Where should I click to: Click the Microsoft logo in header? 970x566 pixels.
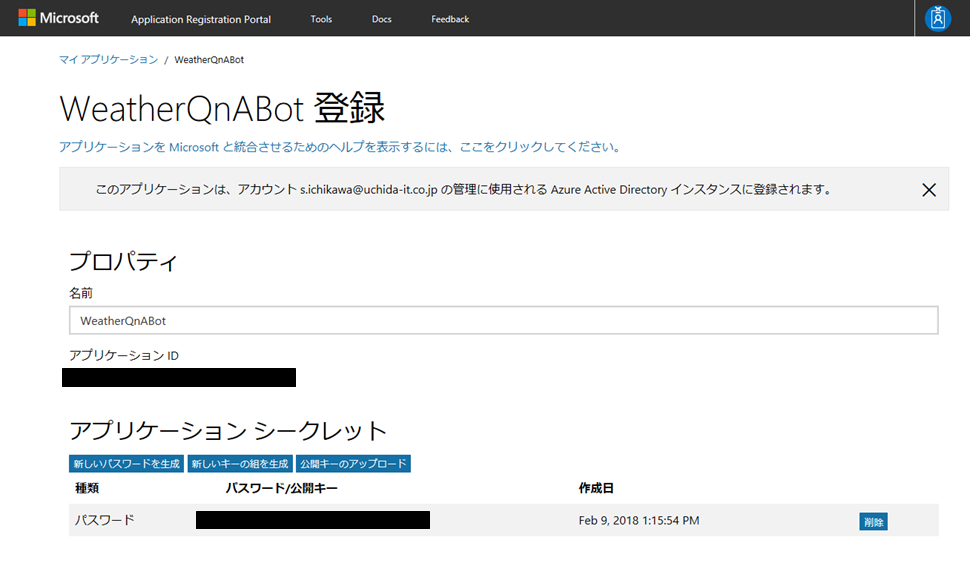click(x=59, y=18)
